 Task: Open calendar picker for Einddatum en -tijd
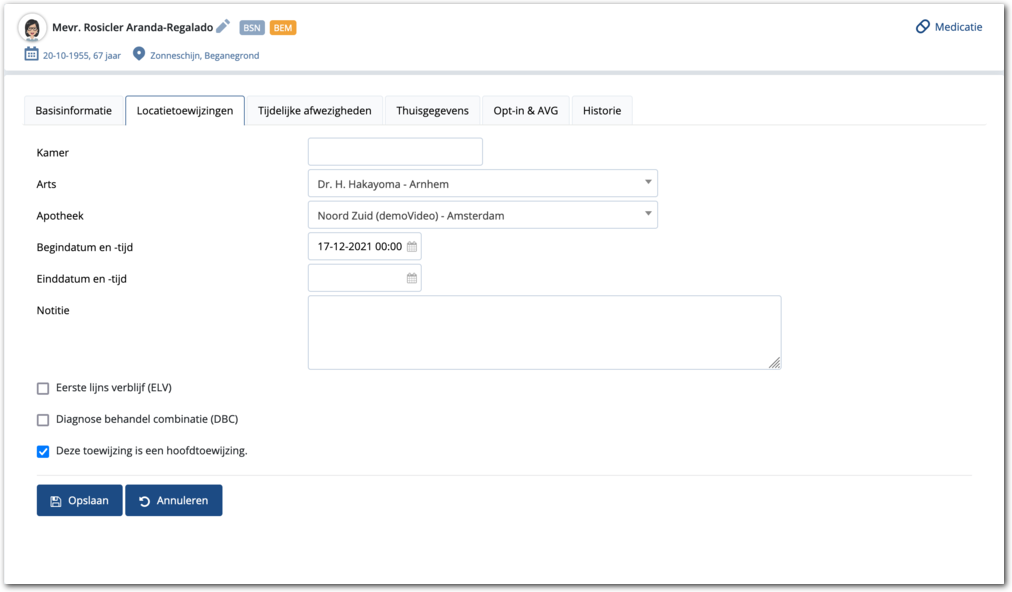[x=412, y=279]
